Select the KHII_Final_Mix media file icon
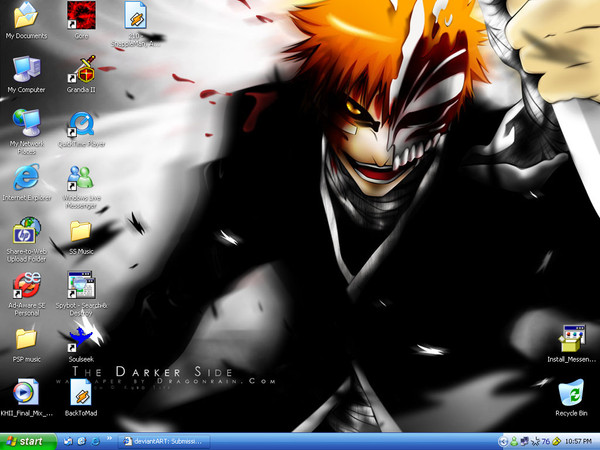The width and height of the screenshot is (600, 450). coord(26,392)
